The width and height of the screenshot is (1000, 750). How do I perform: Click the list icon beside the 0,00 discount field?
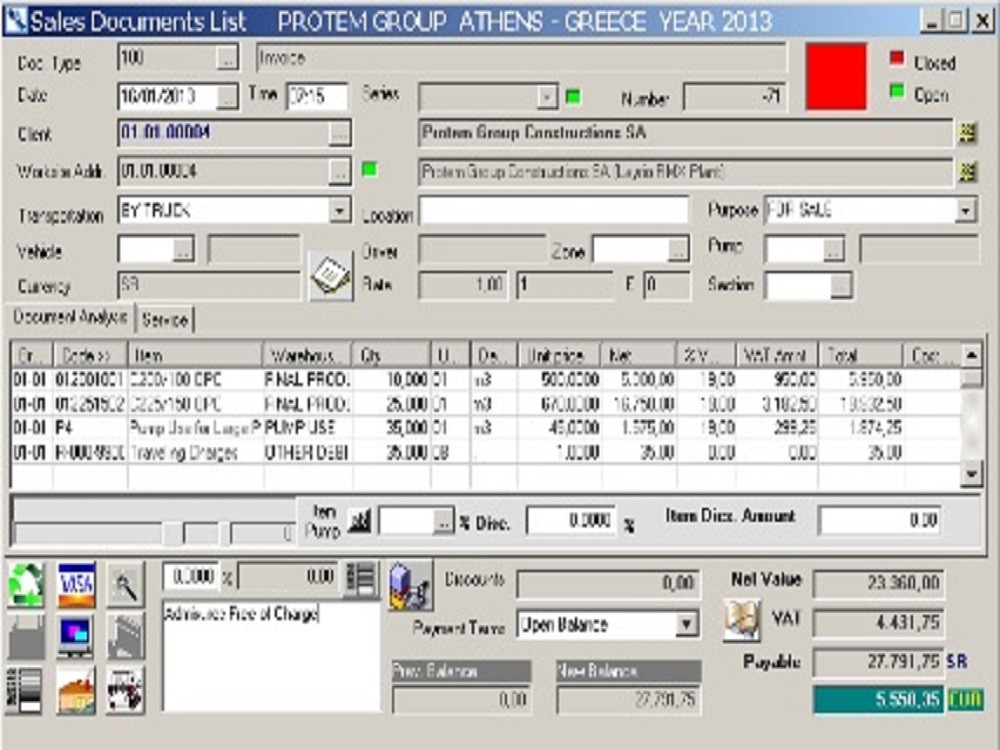click(360, 579)
